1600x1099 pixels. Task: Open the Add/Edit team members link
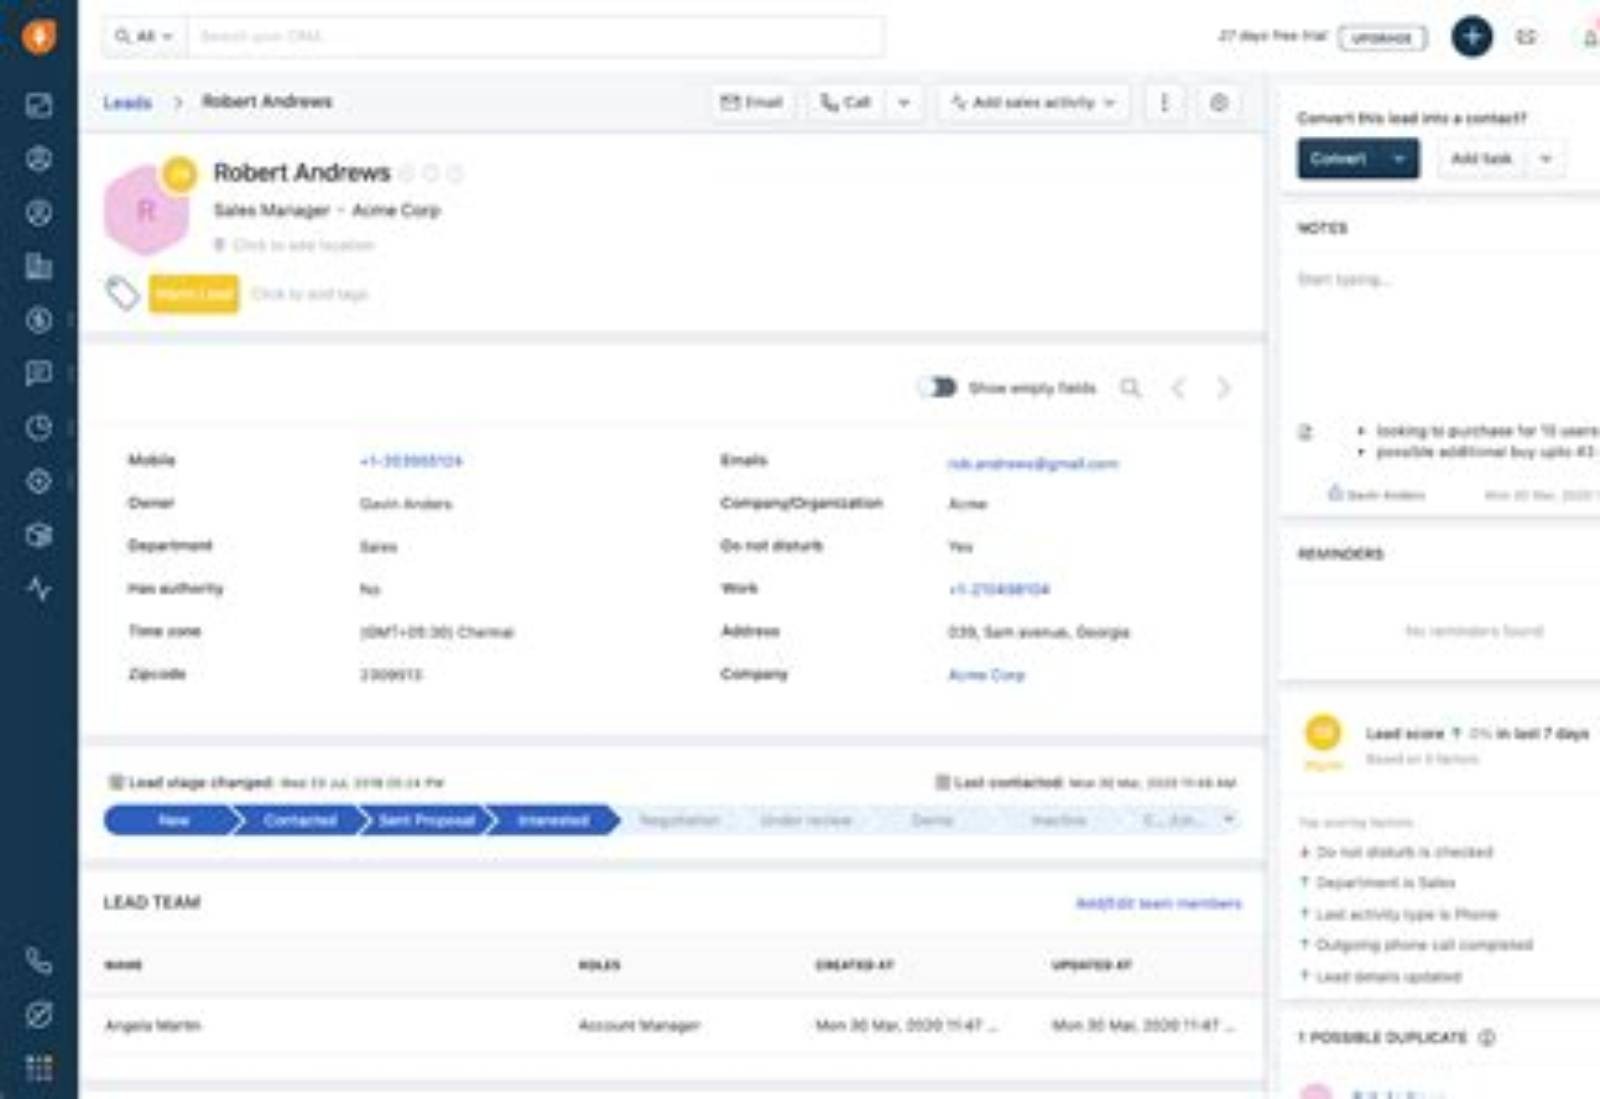1158,903
